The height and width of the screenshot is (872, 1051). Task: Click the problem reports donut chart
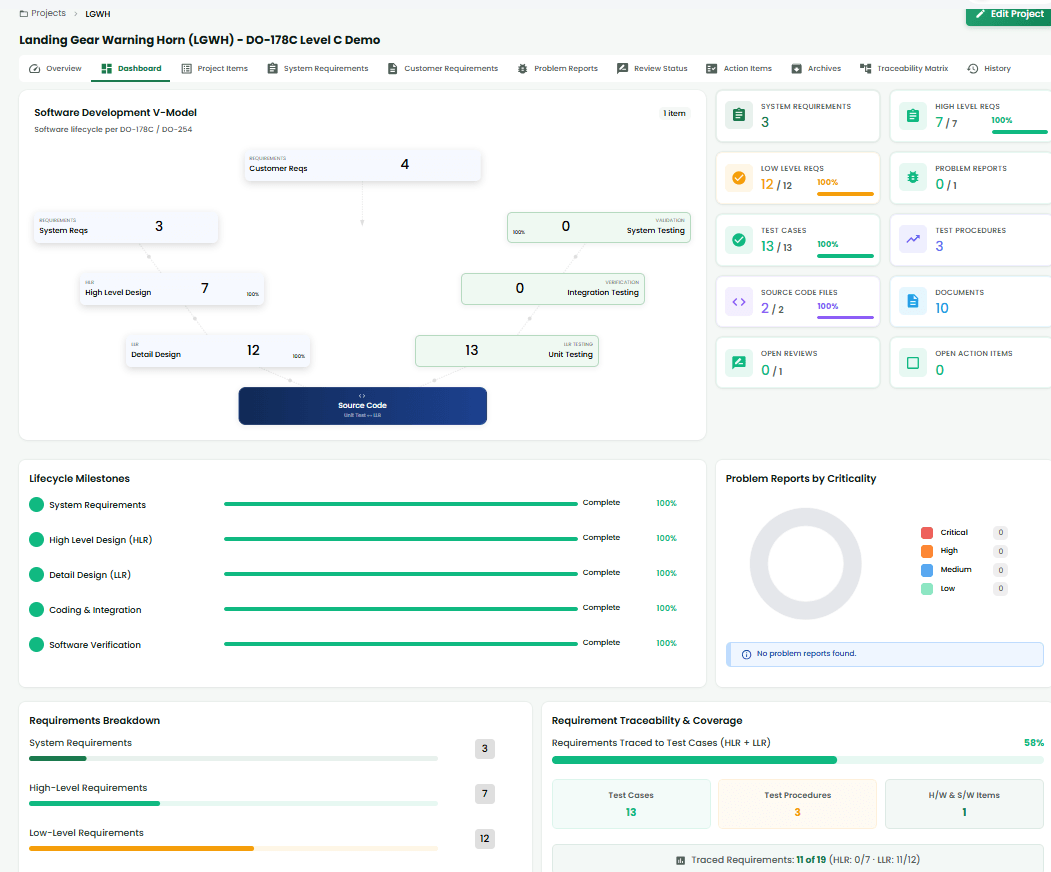pos(805,564)
